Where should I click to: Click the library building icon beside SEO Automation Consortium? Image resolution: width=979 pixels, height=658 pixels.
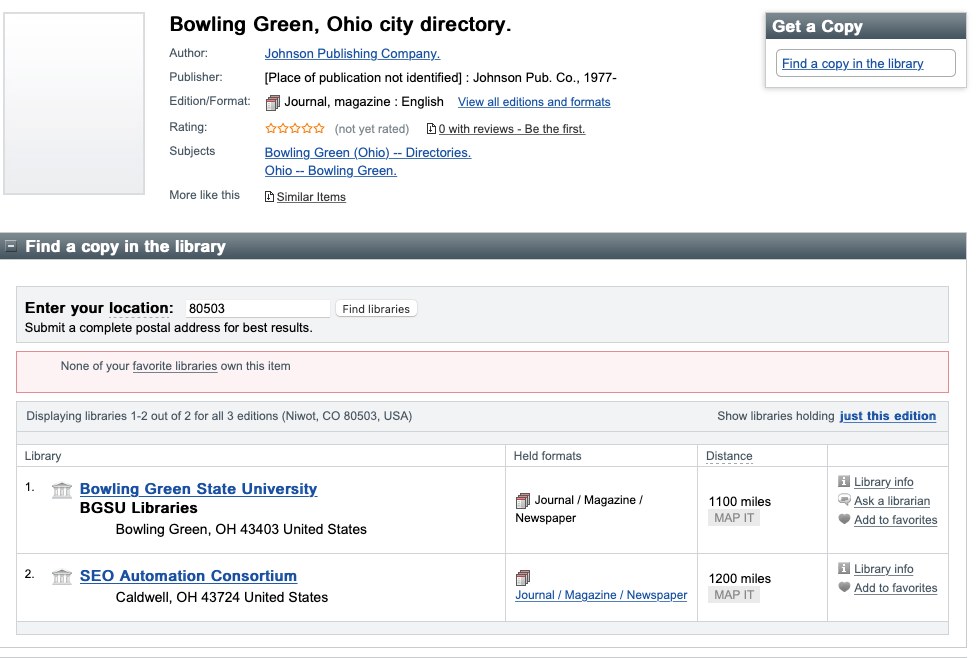(62, 577)
